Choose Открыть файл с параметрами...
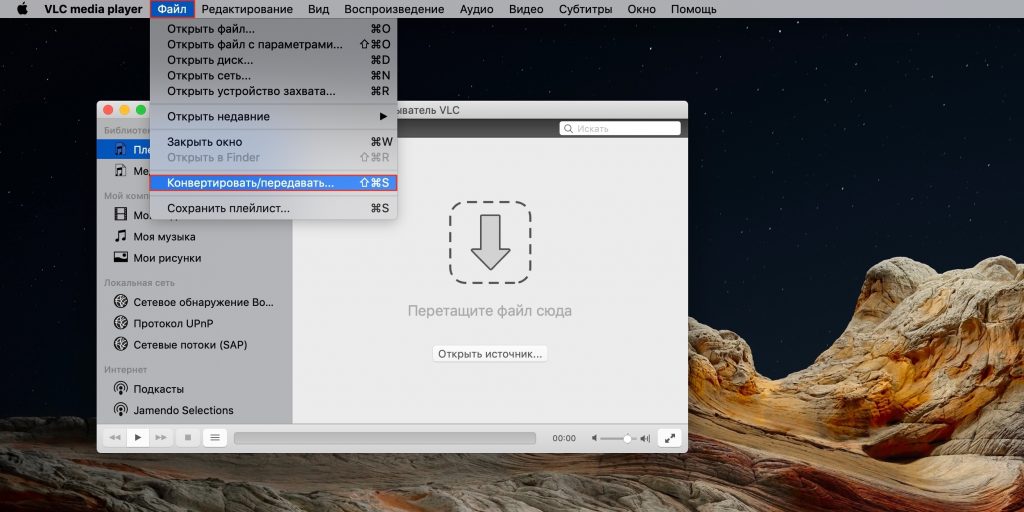Screen dimensions: 1024x512 274,44
